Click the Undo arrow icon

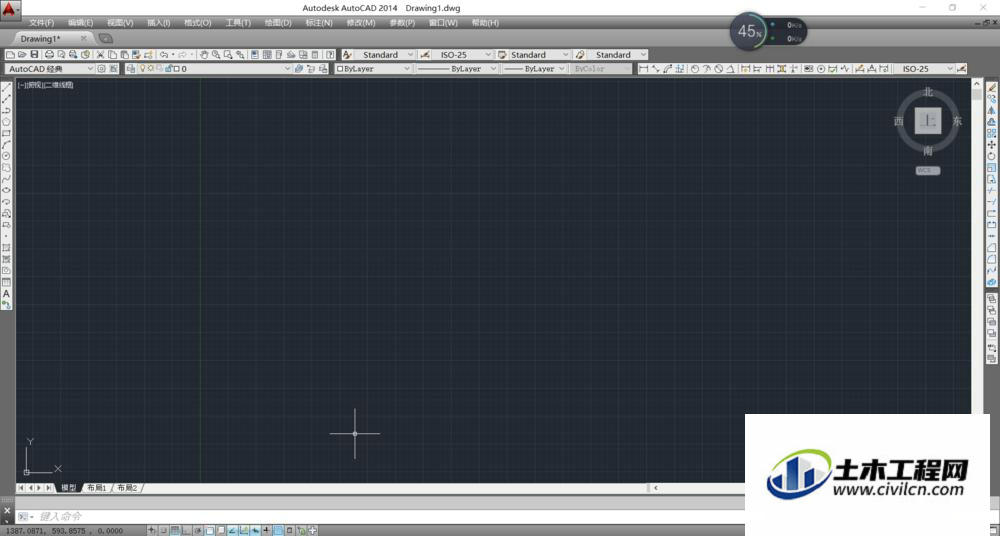tap(164, 55)
